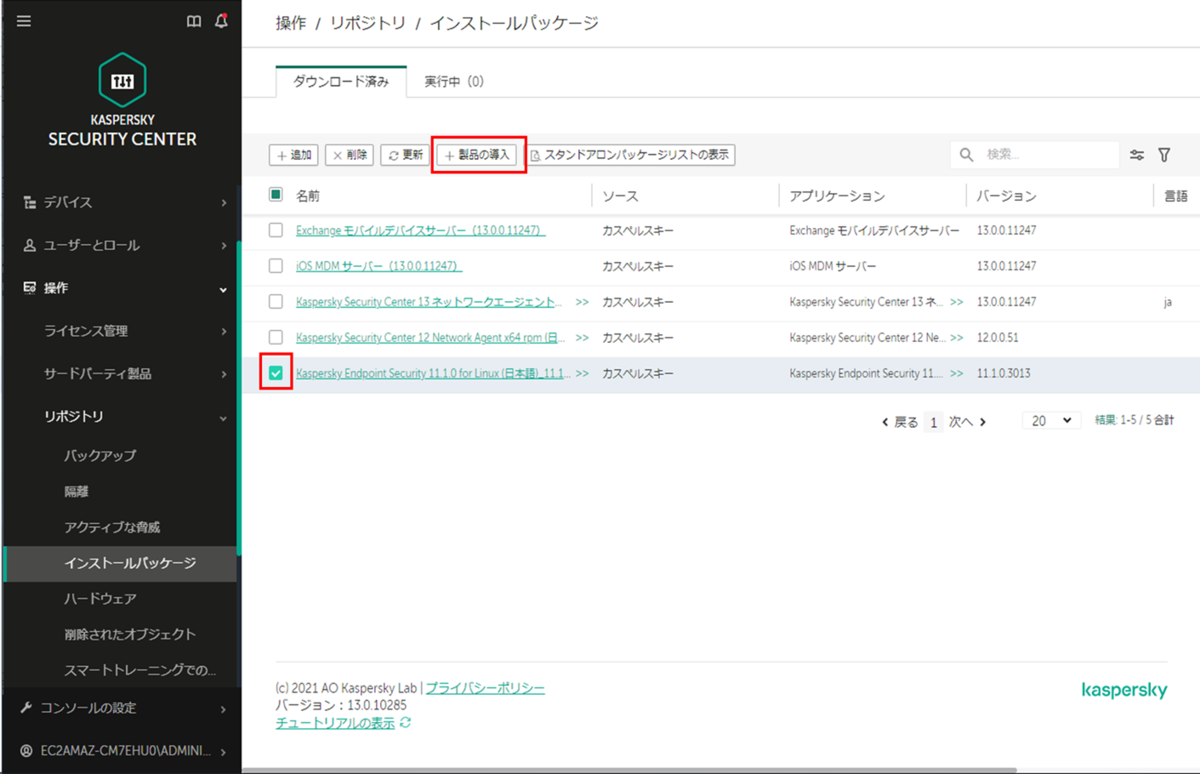Sort by the 名前 column header
The width and height of the screenshot is (1200, 774).
coord(308,196)
